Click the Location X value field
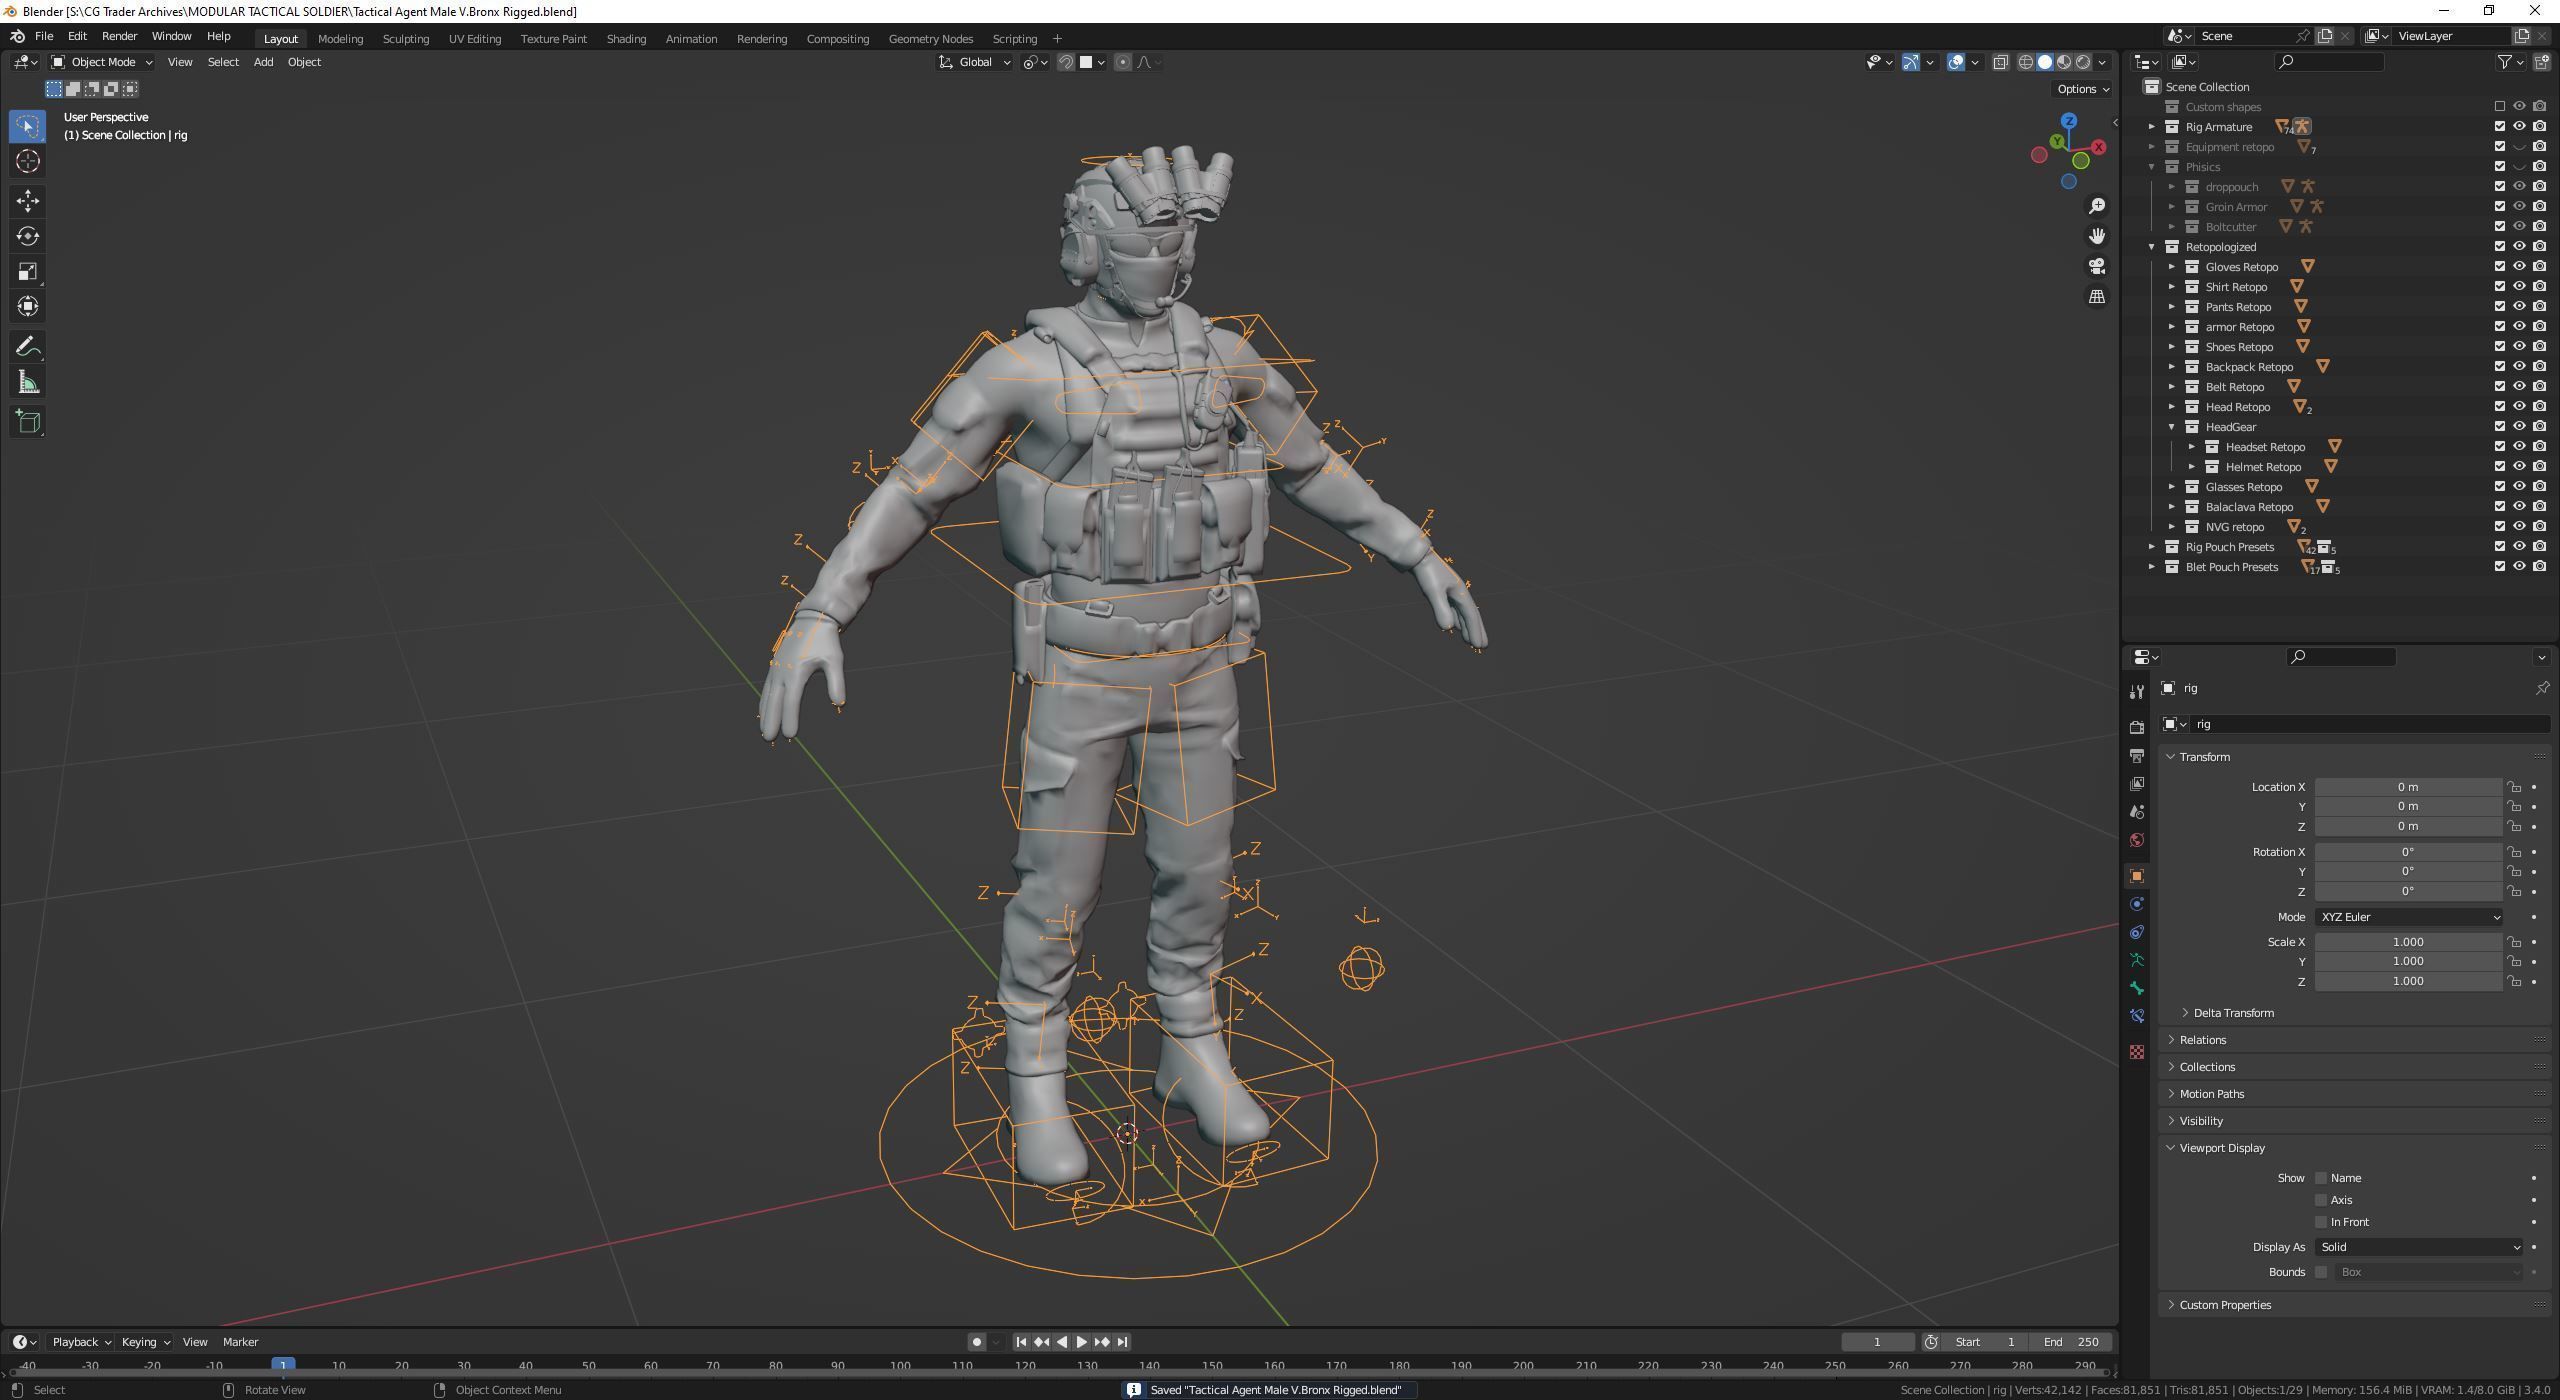 click(x=2408, y=787)
